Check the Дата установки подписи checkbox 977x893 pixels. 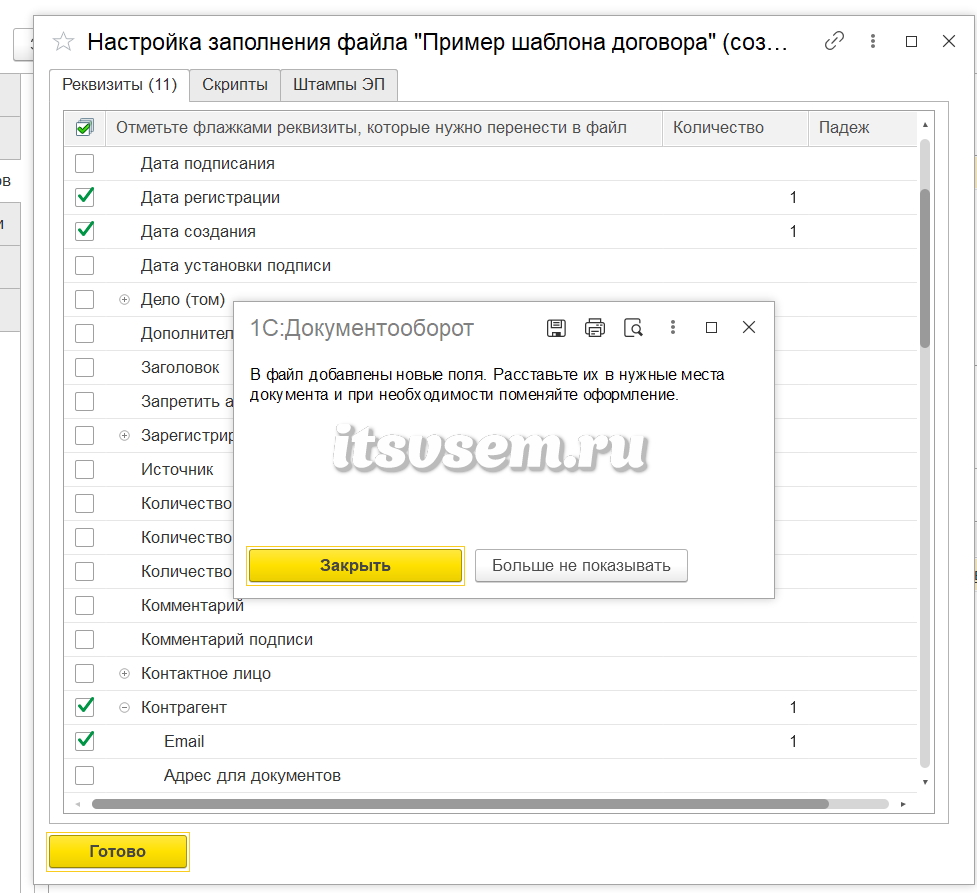(x=85, y=265)
